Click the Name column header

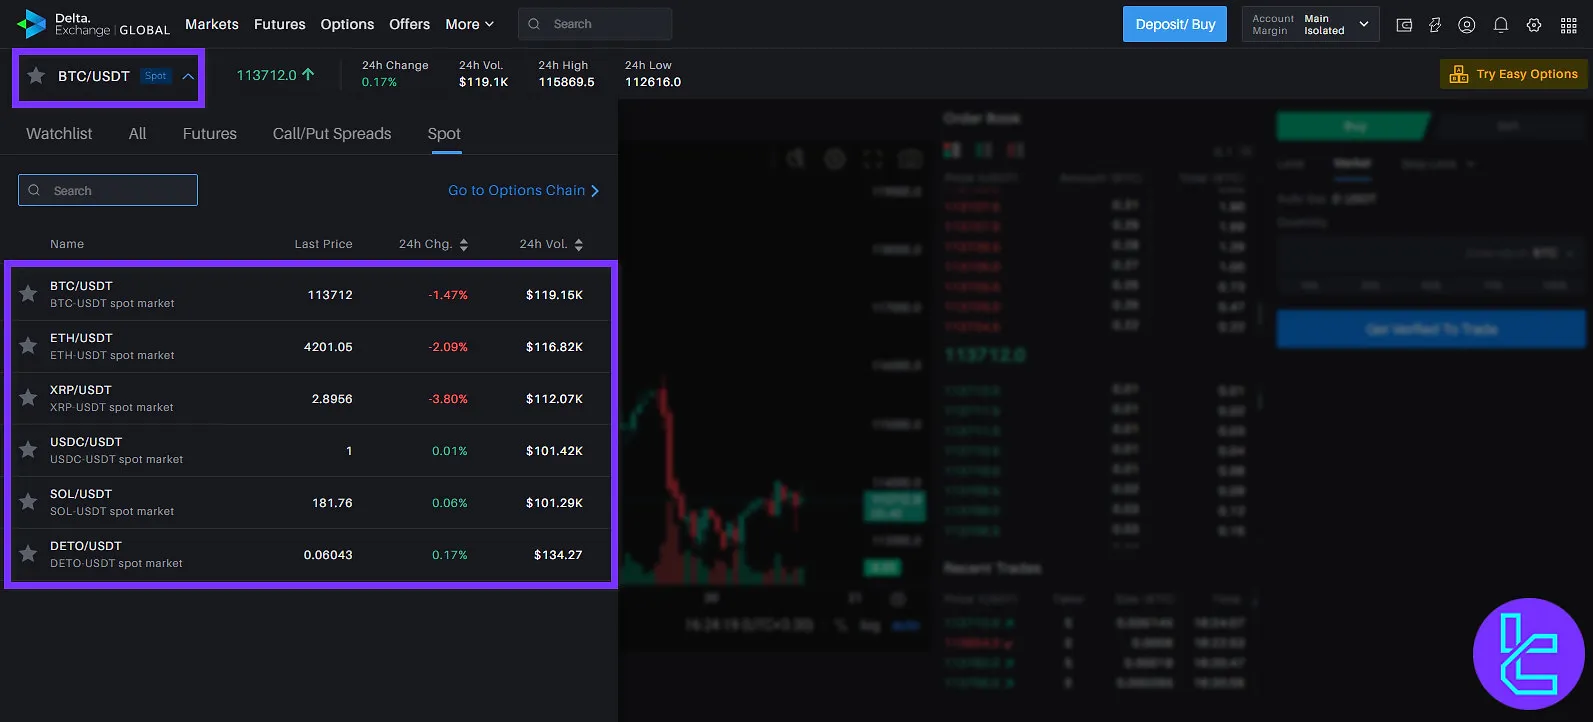point(67,244)
